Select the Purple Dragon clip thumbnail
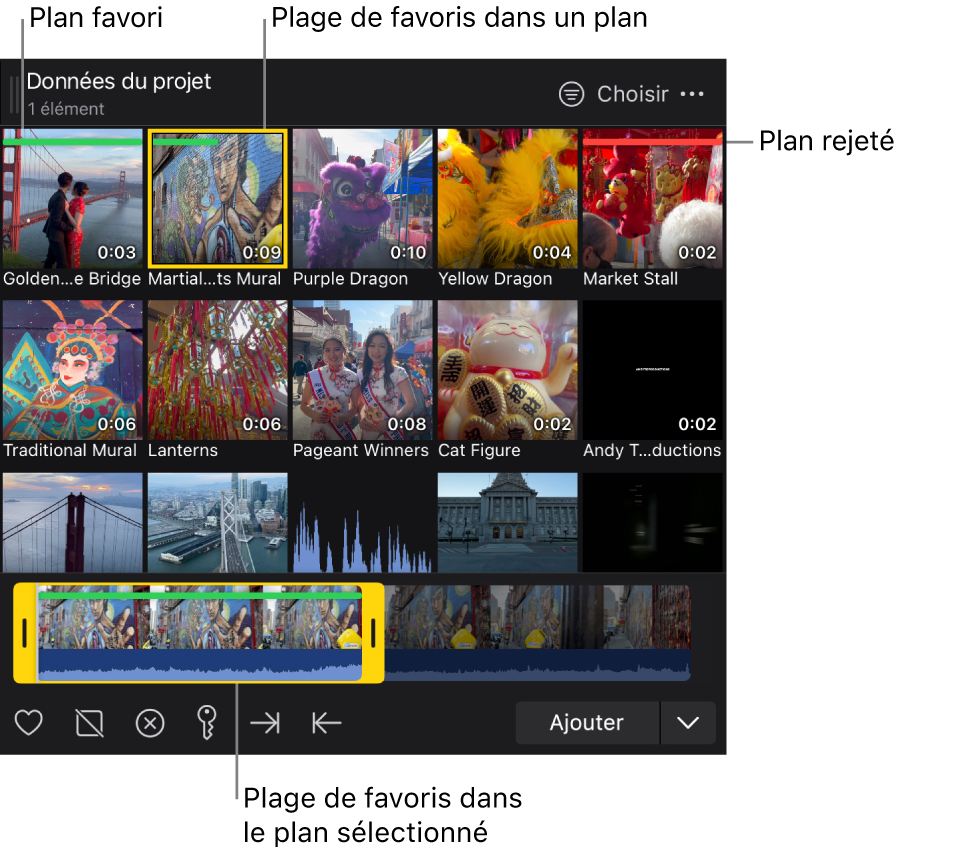The image size is (963, 857). (362, 197)
